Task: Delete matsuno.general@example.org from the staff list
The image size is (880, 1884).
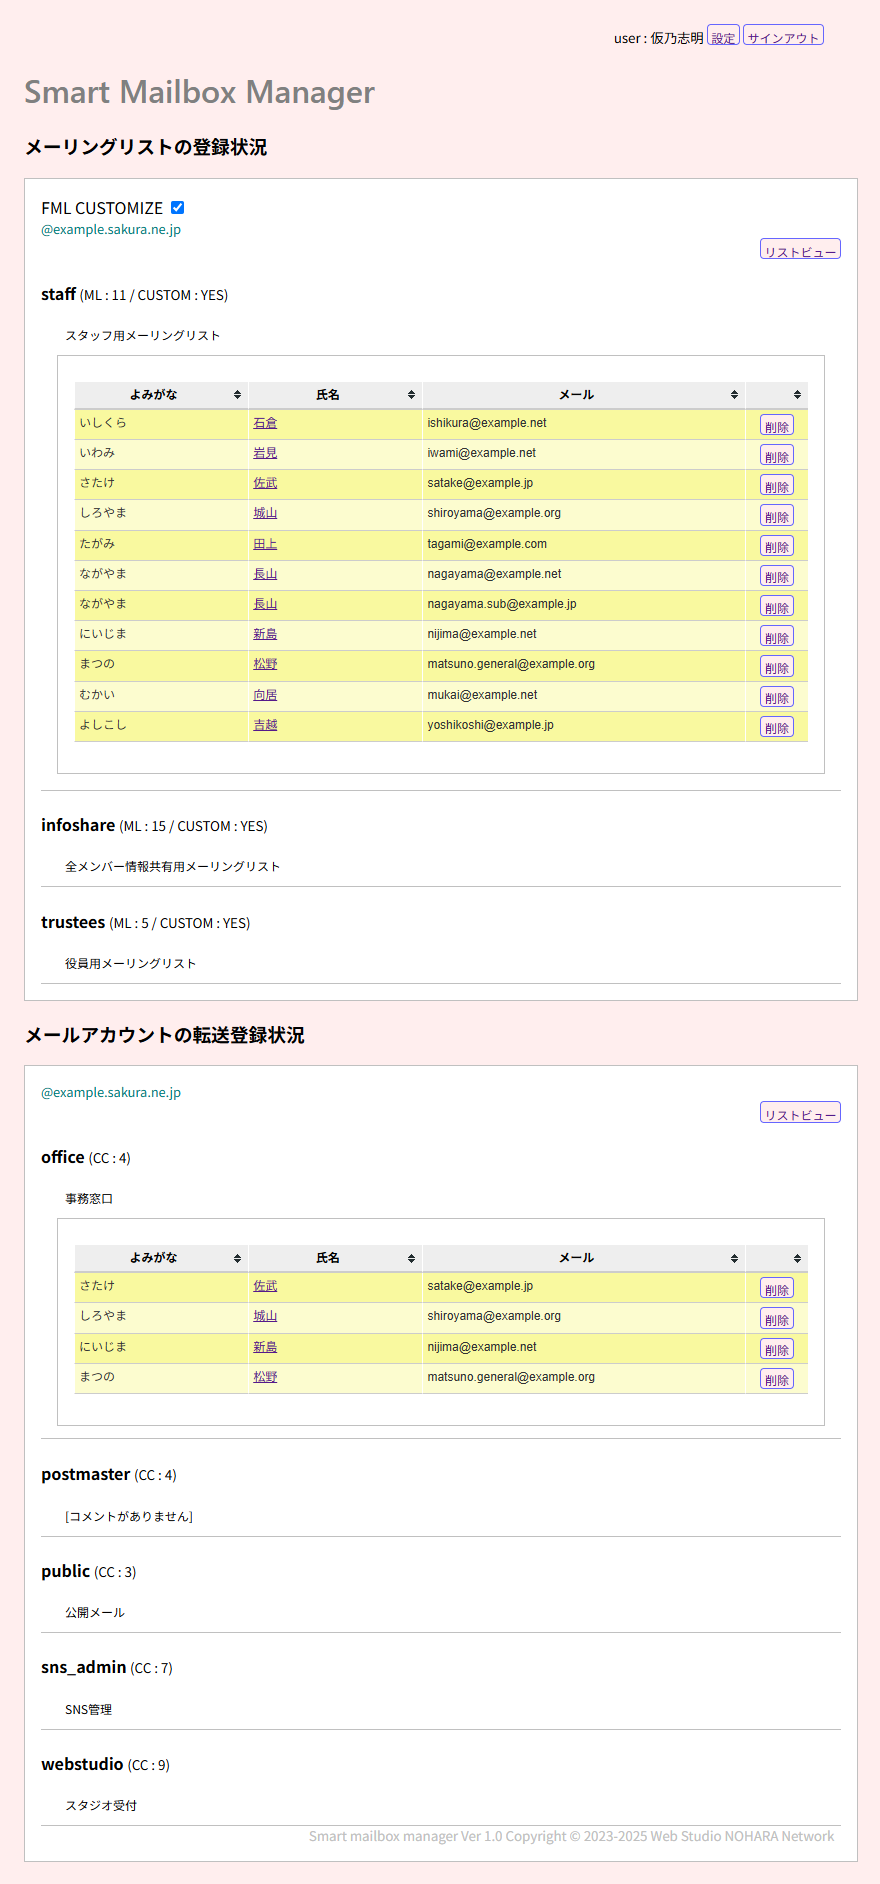Action: click(777, 666)
